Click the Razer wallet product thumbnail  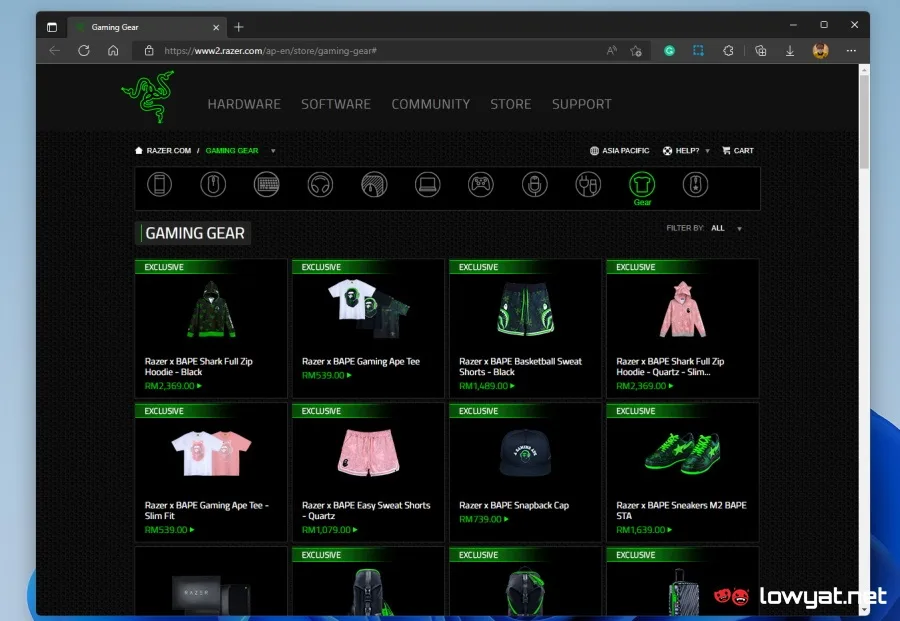click(x=211, y=595)
